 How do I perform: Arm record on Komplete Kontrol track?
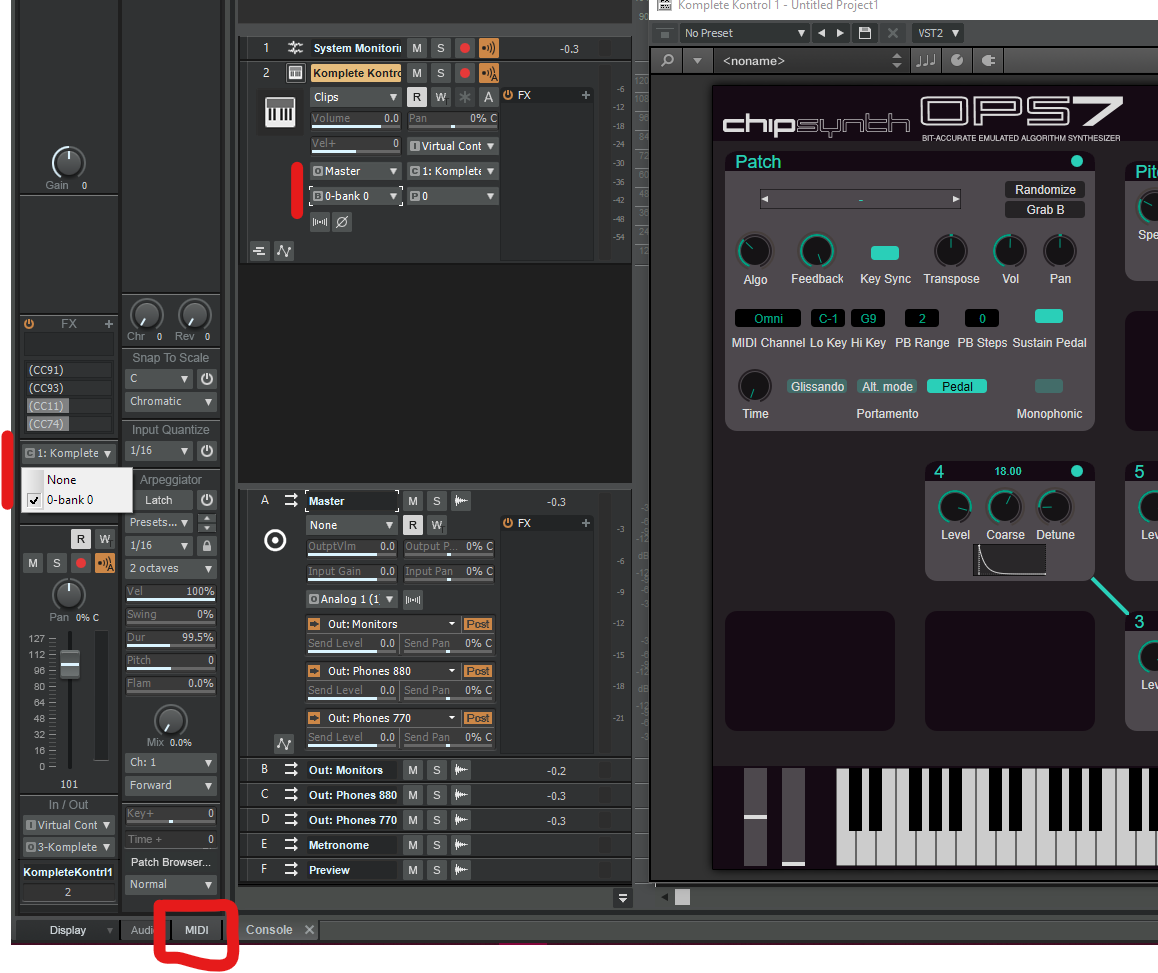465,73
